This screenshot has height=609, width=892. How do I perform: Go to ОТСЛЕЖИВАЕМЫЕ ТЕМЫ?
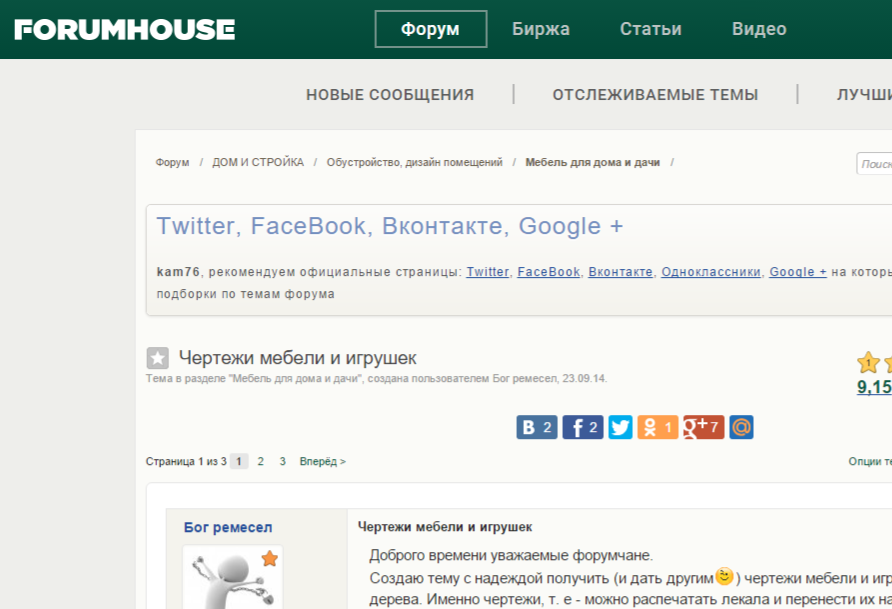(655, 94)
